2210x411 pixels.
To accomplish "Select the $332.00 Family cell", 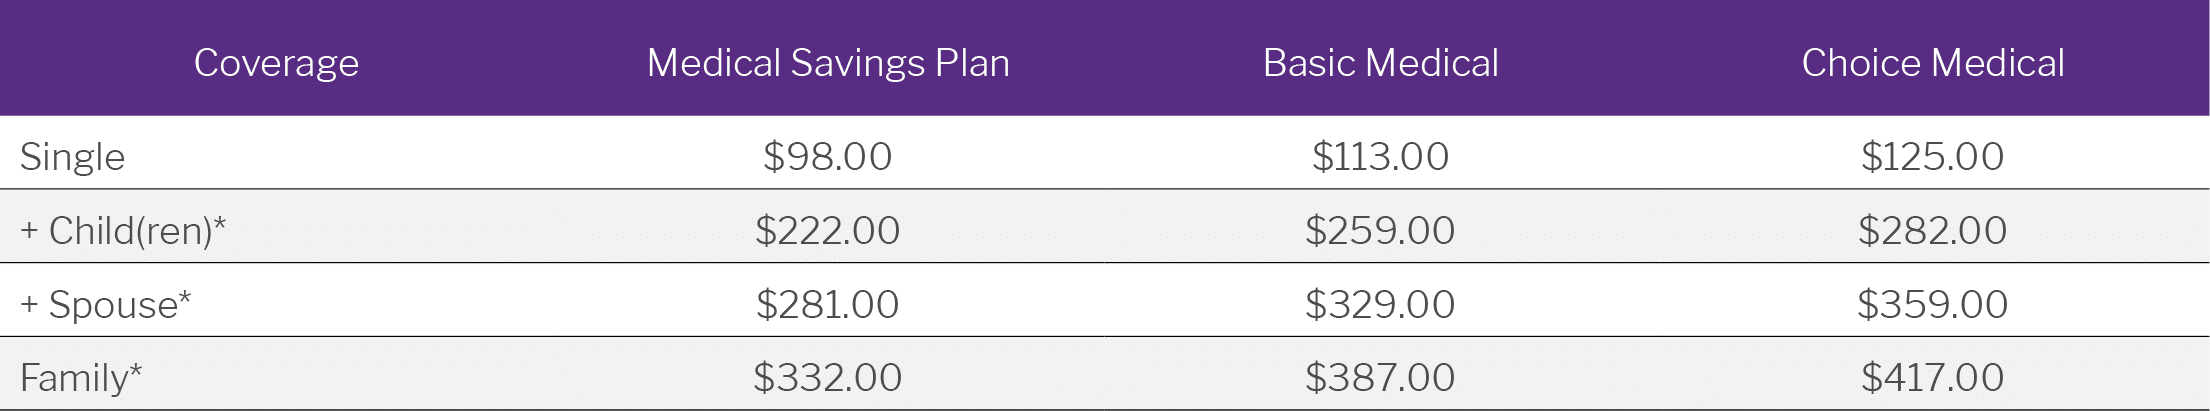I will click(828, 378).
